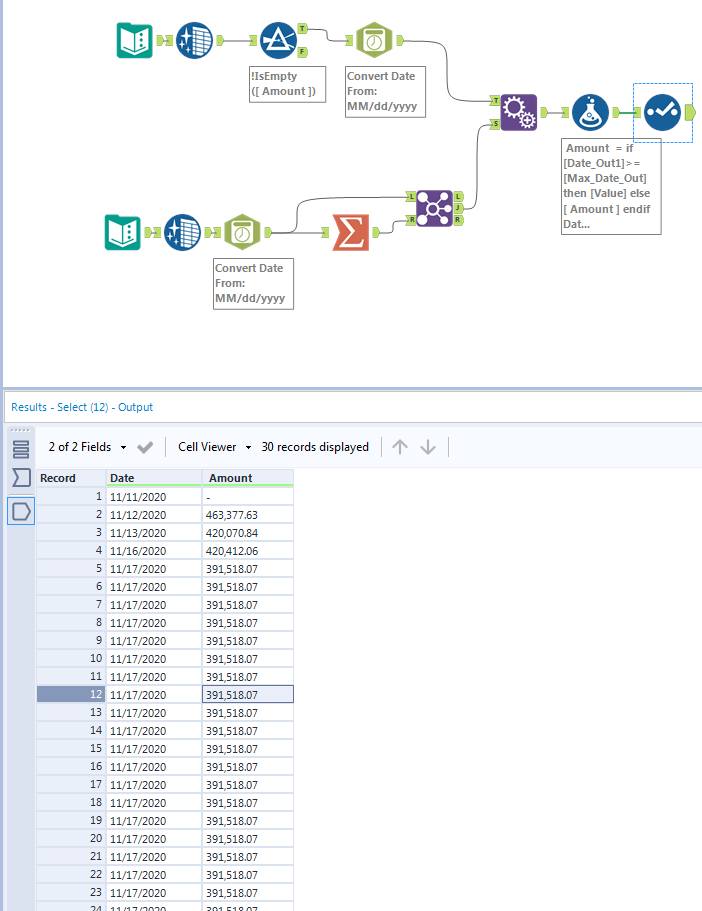Click the top Convert Date From annotation
The image size is (702, 911).
(x=385, y=92)
